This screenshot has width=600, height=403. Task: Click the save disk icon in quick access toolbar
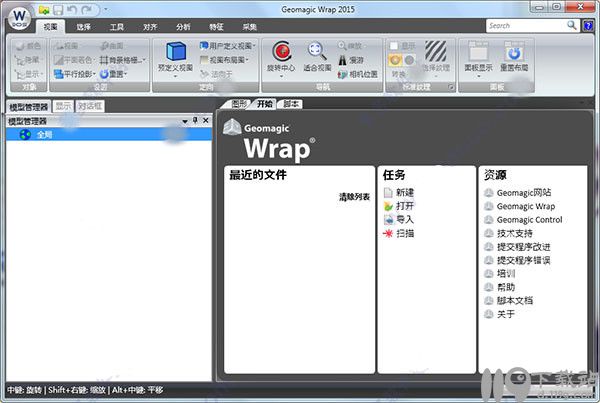click(x=58, y=10)
